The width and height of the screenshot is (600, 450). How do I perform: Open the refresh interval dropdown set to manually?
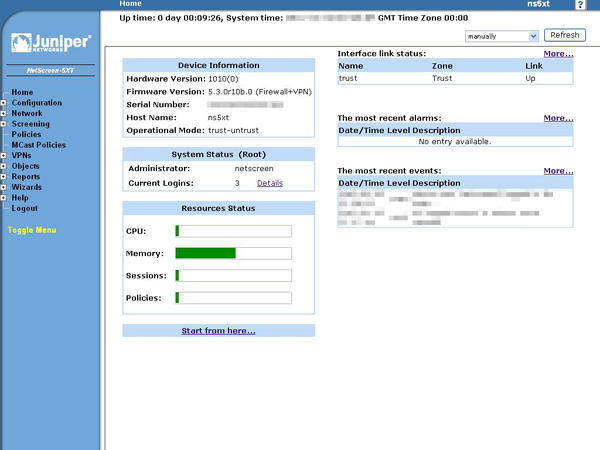click(x=502, y=36)
